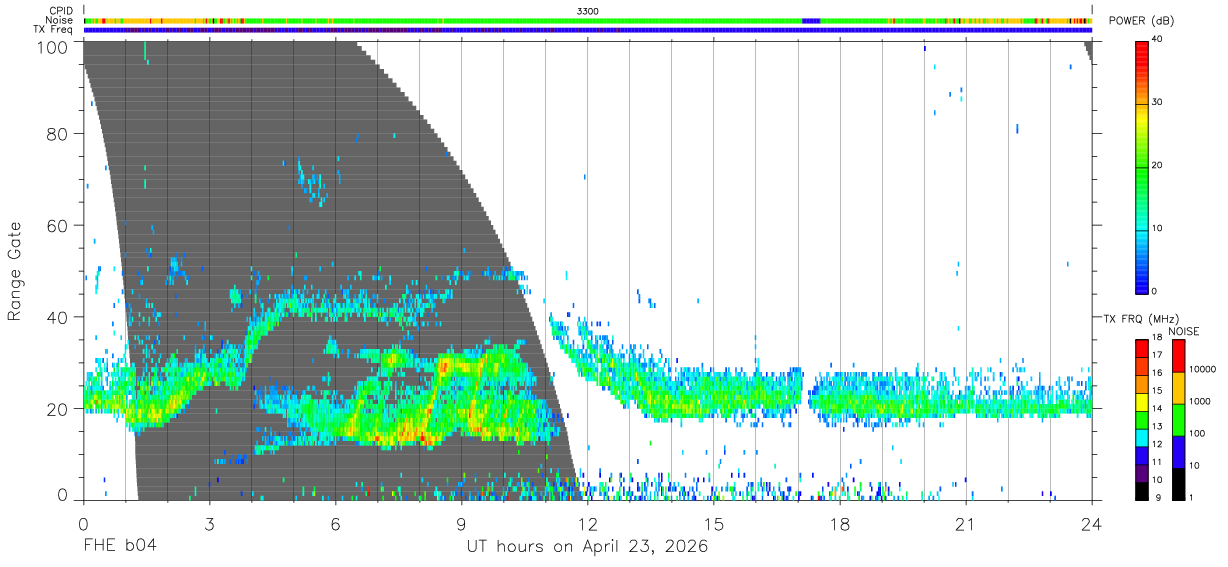
Task: Click the 21 tick on UT hours axis
Action: 966,524
